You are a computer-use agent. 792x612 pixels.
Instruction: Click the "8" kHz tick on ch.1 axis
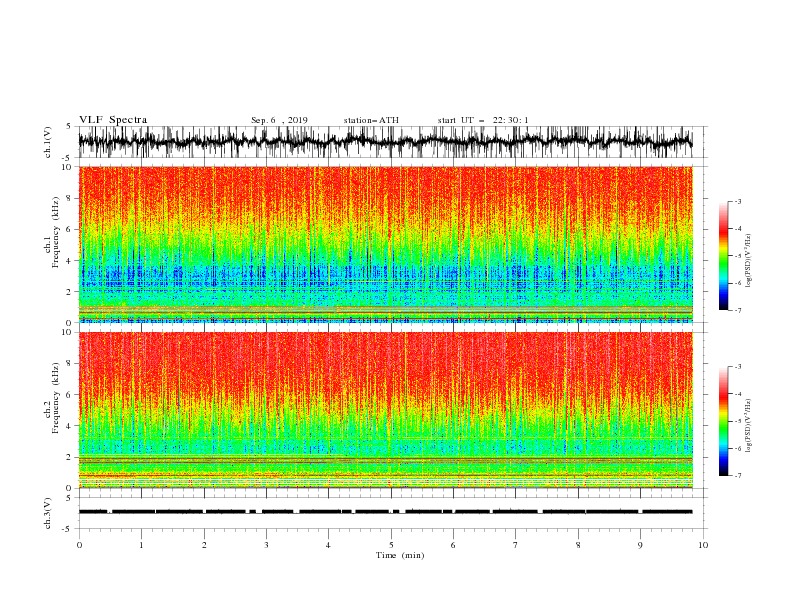[x=69, y=198]
